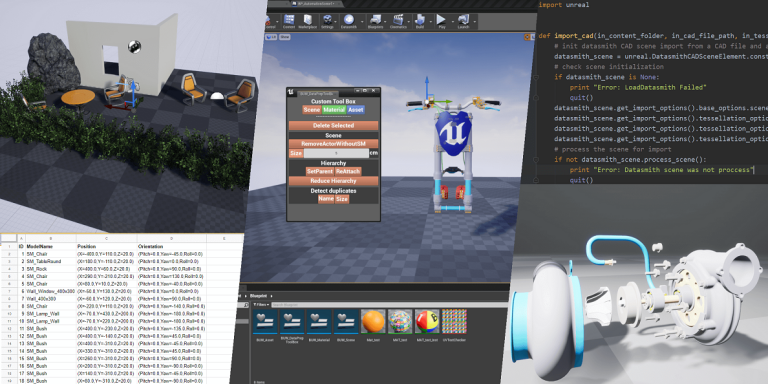
Task: Click the Reduce Hierarchy button
Action: tap(334, 181)
